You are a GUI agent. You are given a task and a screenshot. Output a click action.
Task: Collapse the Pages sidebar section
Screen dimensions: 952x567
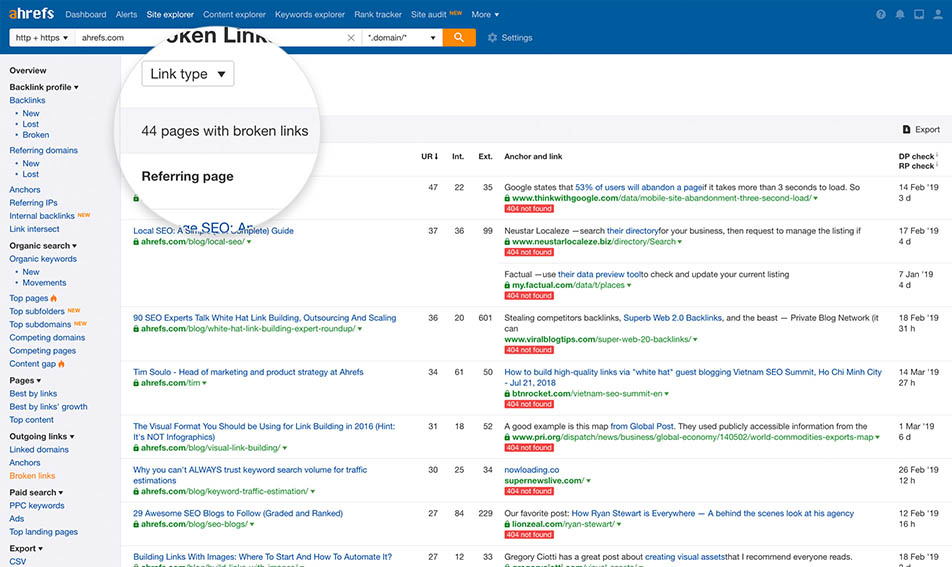[25, 381]
